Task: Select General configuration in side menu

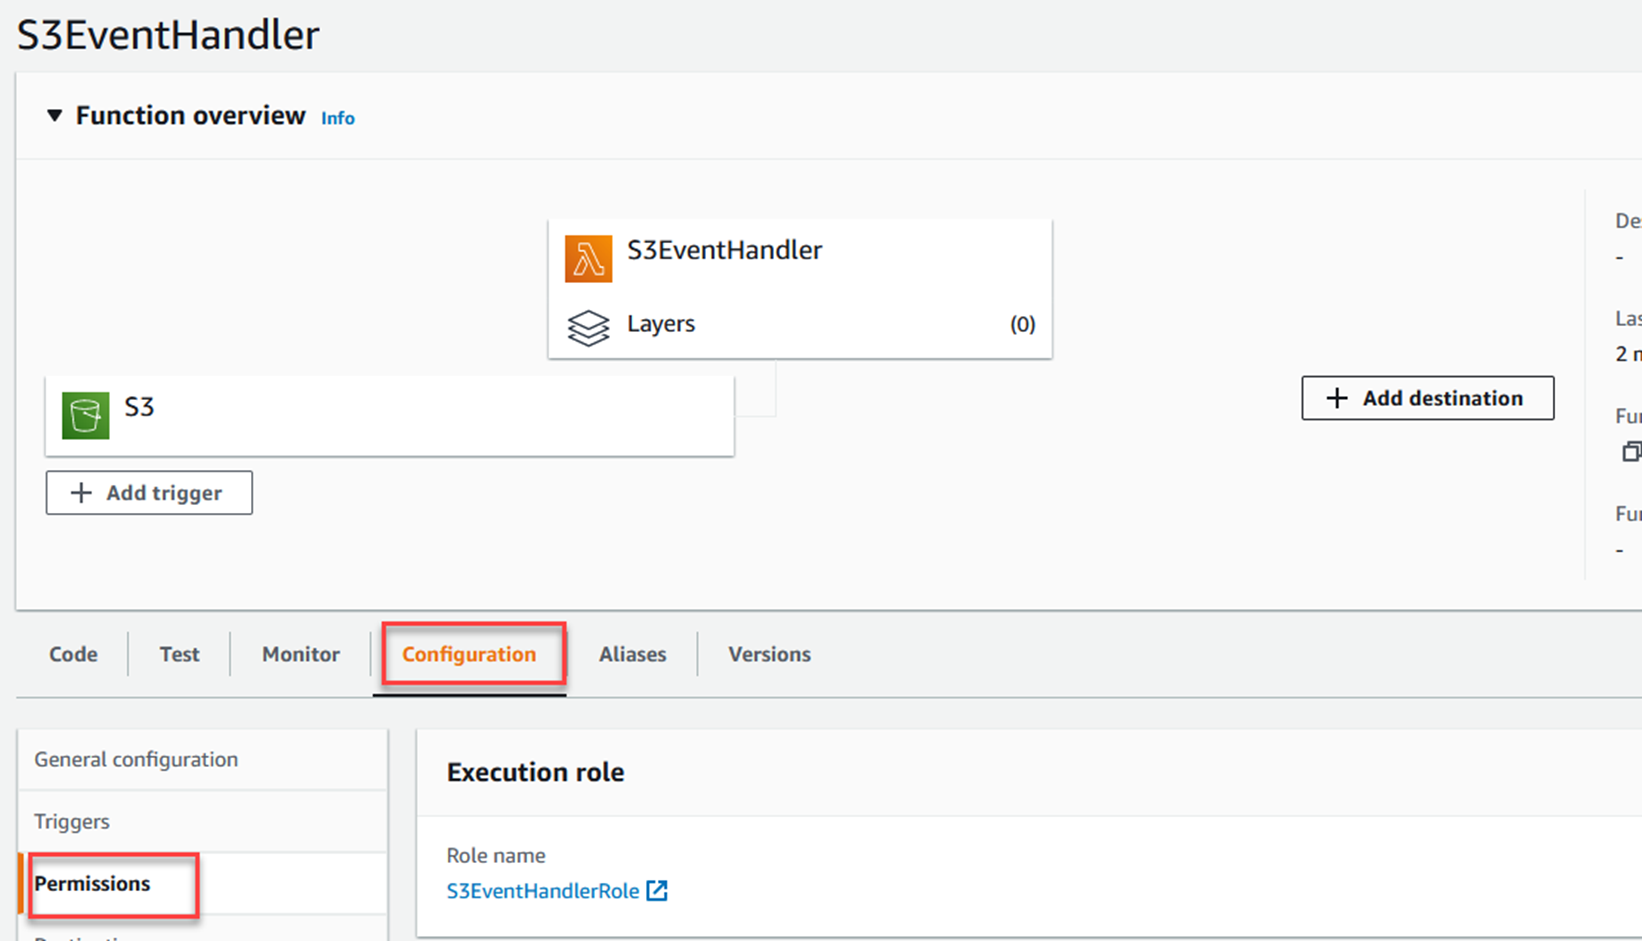Action: [x=203, y=759]
